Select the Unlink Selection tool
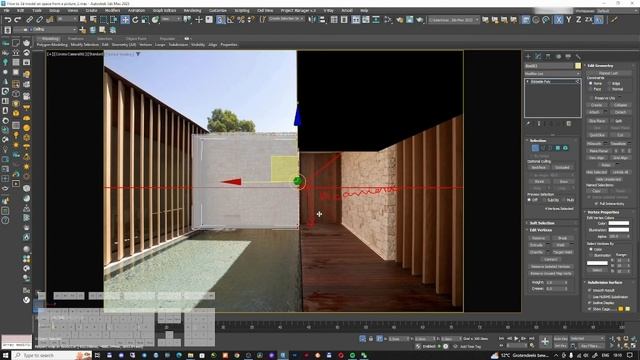640x360 pixels. coord(40,20)
